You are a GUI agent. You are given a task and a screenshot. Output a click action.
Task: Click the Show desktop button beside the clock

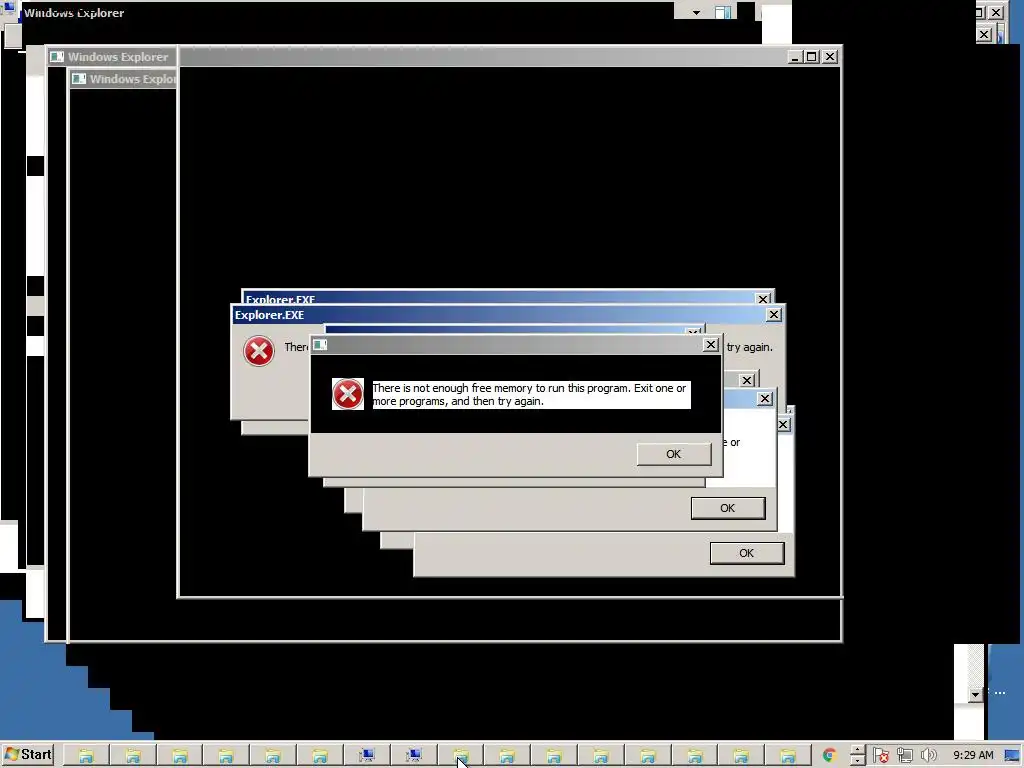point(1013,756)
